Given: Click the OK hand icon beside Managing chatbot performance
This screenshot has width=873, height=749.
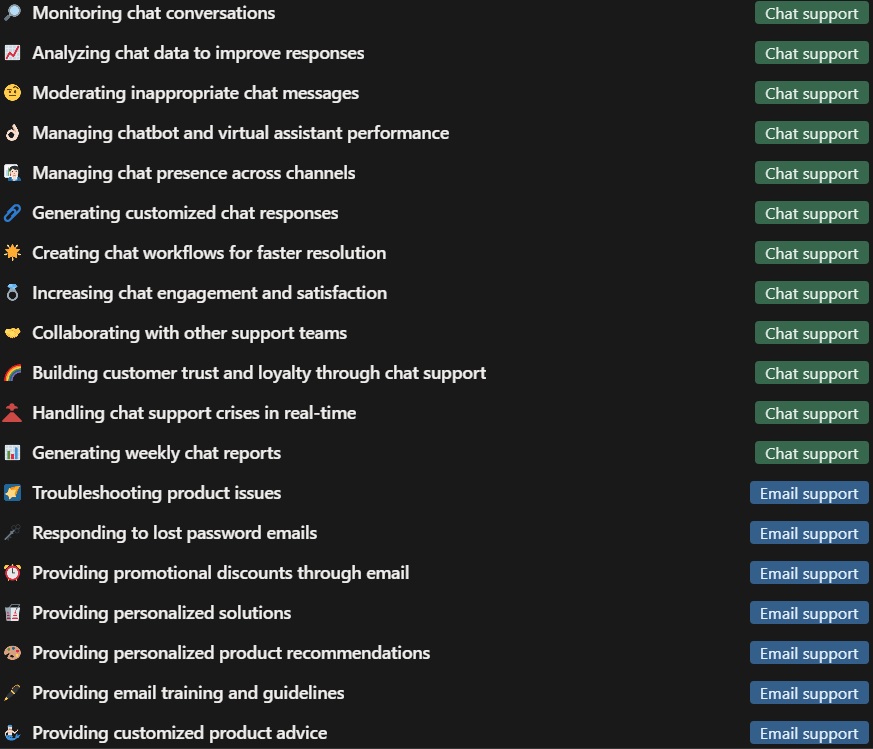Looking at the screenshot, I should click(x=14, y=133).
